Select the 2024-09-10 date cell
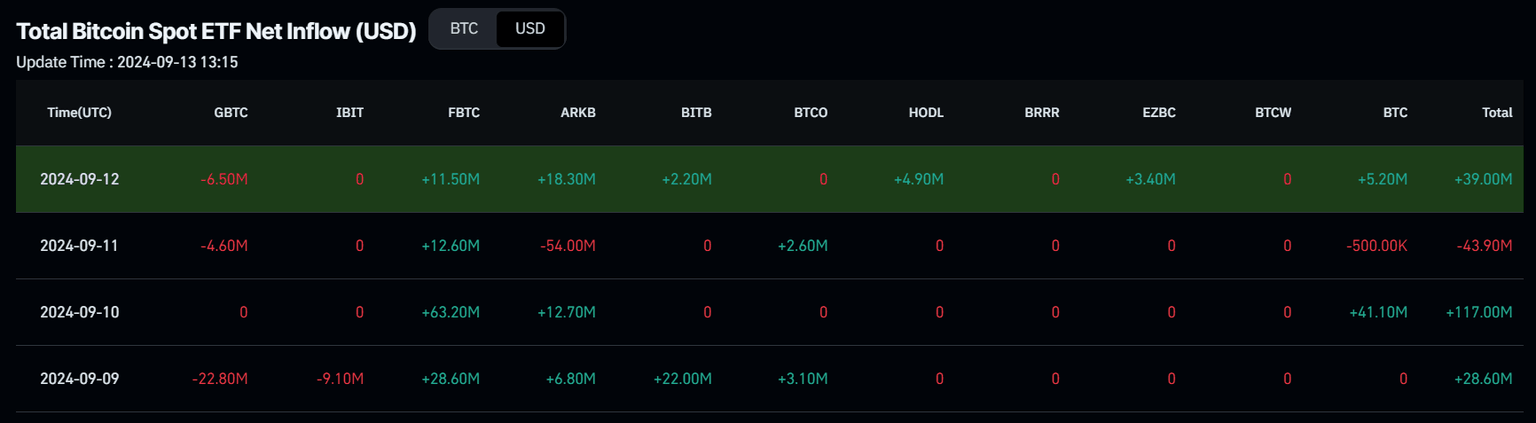Viewport: 1536px width, 423px height. [x=79, y=313]
